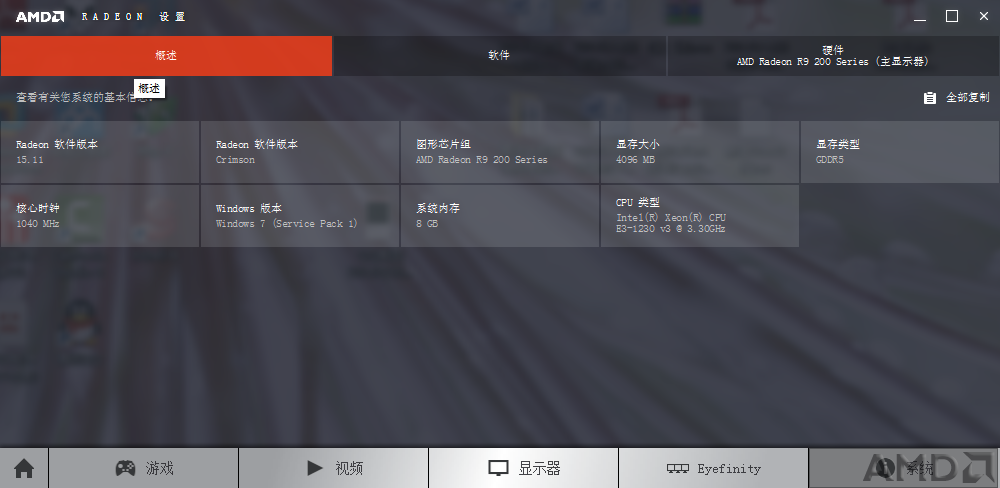This screenshot has width=1000, height=488.
Task: Open the 系统 section
Action: [903, 468]
